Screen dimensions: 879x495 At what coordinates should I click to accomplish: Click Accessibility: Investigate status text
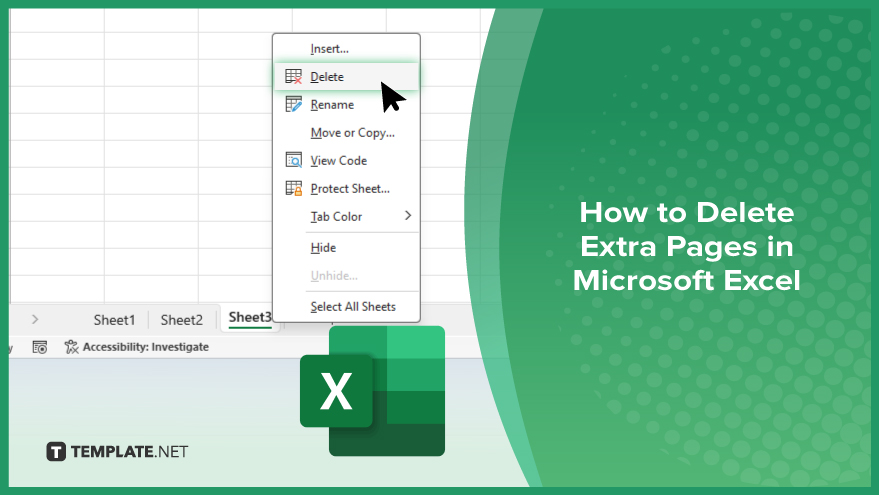[146, 347]
